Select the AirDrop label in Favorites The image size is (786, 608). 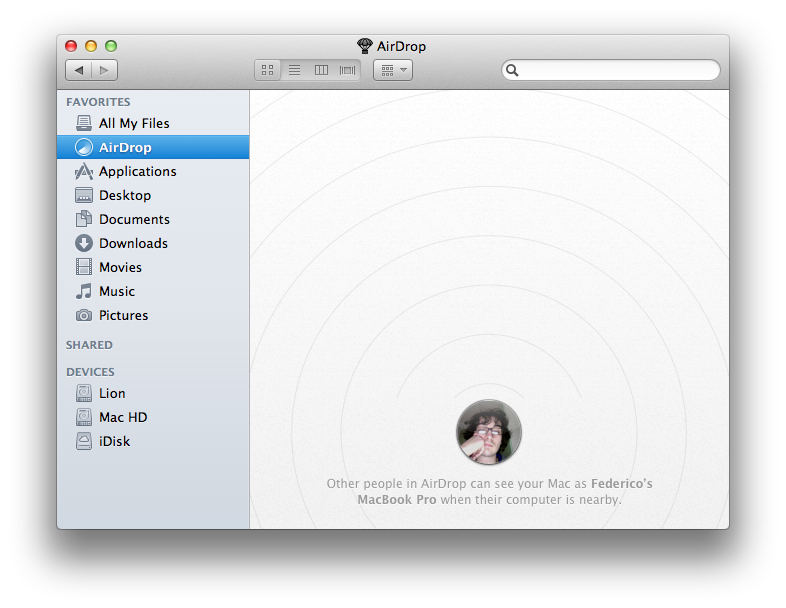click(125, 147)
